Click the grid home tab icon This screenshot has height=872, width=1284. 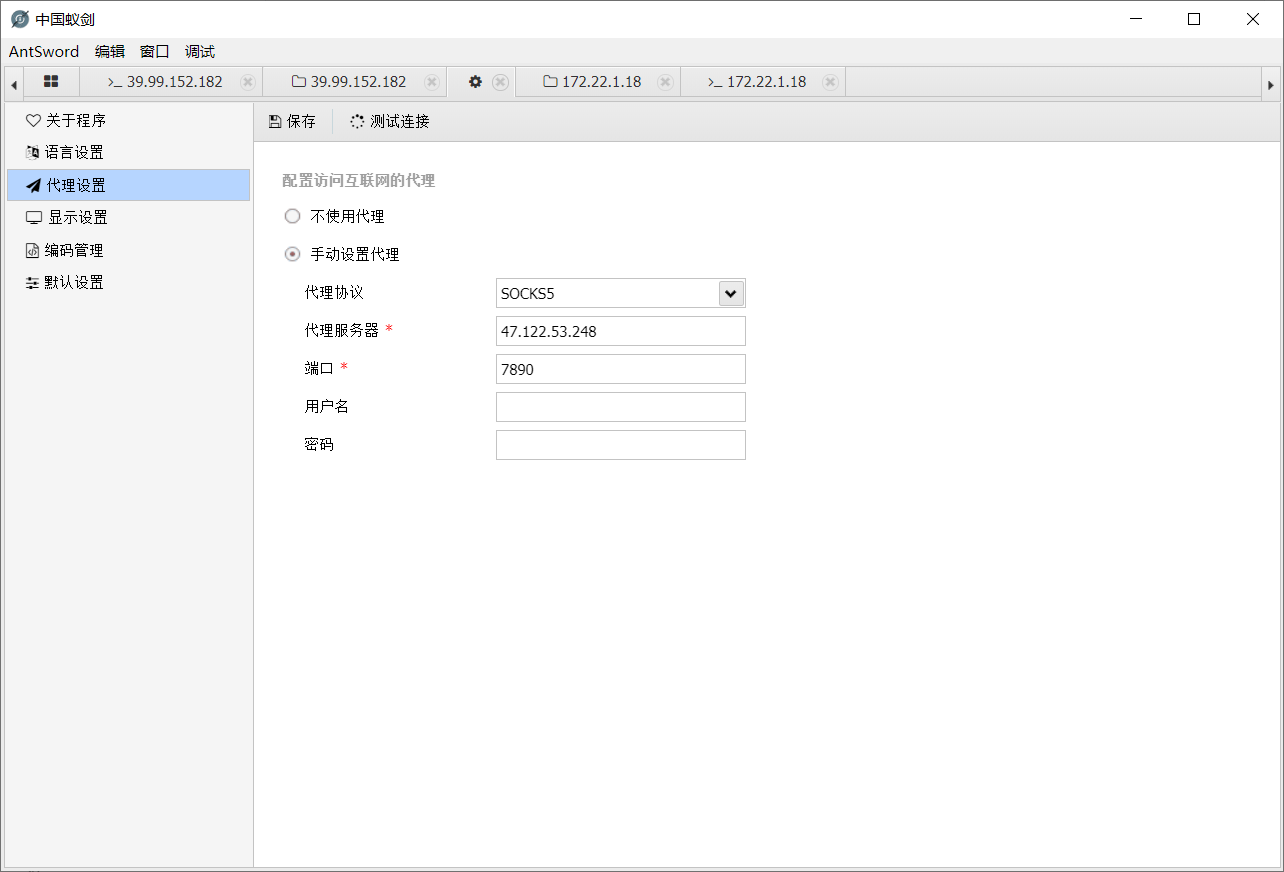coord(51,82)
